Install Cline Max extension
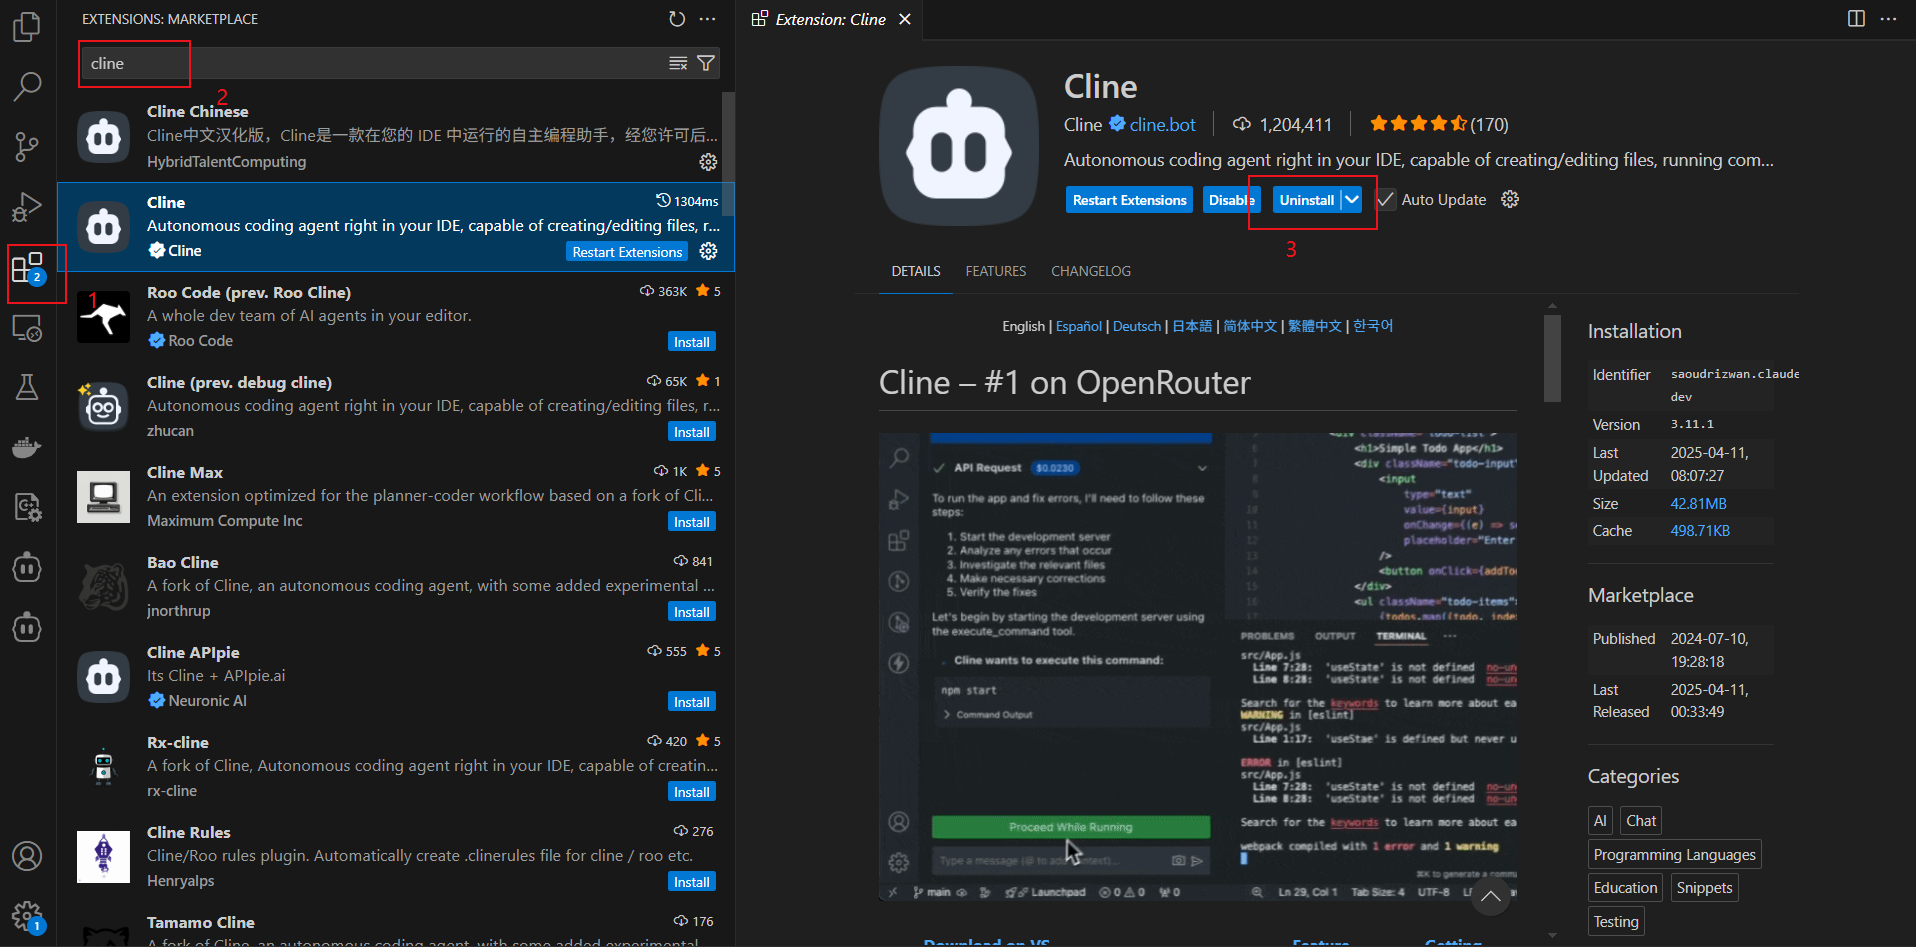The image size is (1916, 947). (x=691, y=522)
